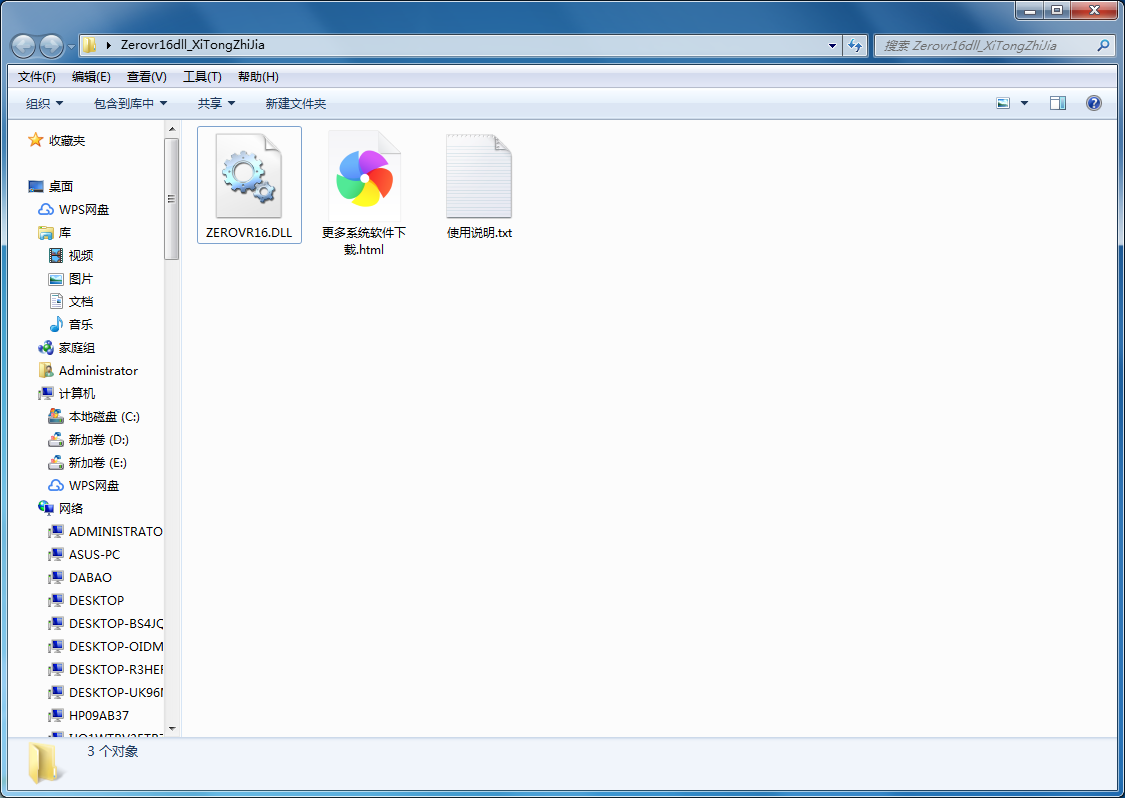Image resolution: width=1125 pixels, height=798 pixels.
Task: Open the recent pages dropdown arrow
Action: click(71, 47)
